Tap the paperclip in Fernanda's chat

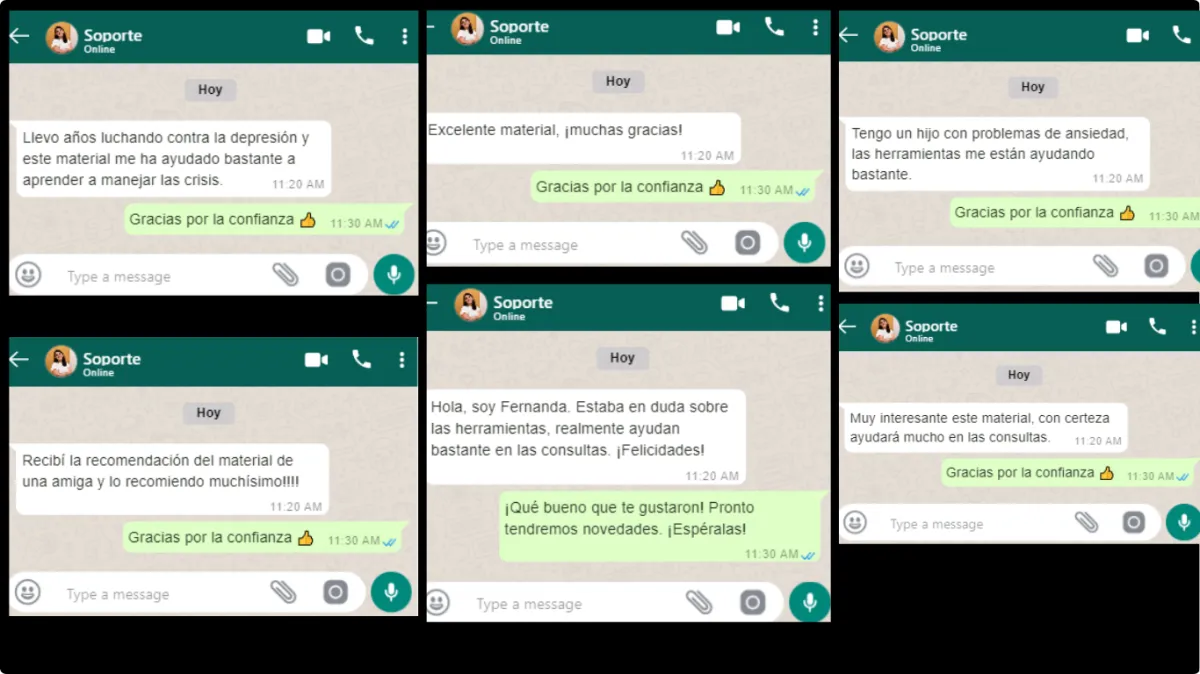(x=699, y=602)
